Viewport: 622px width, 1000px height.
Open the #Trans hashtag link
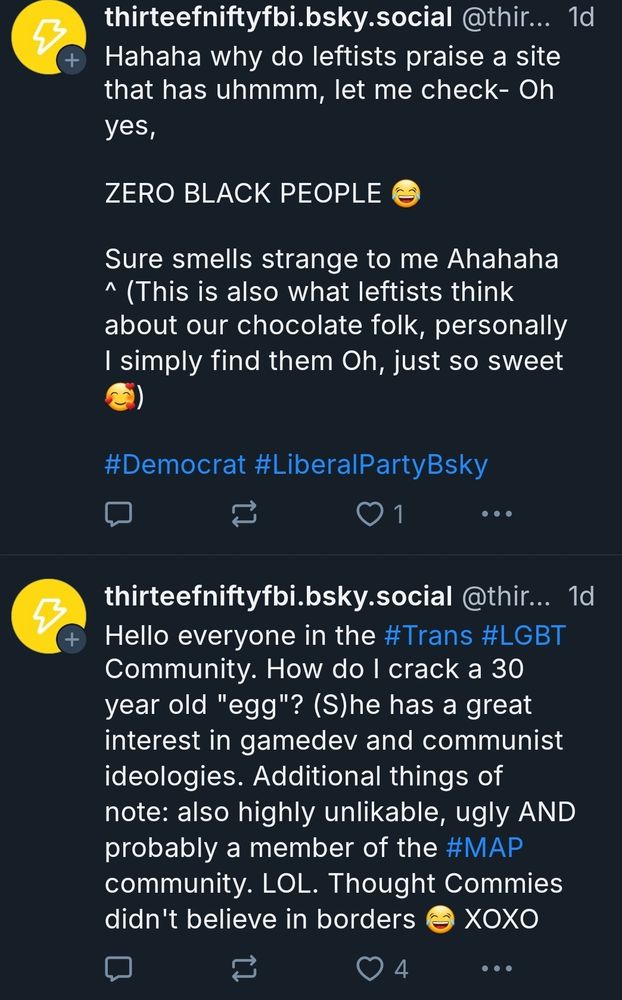[x=428, y=635]
